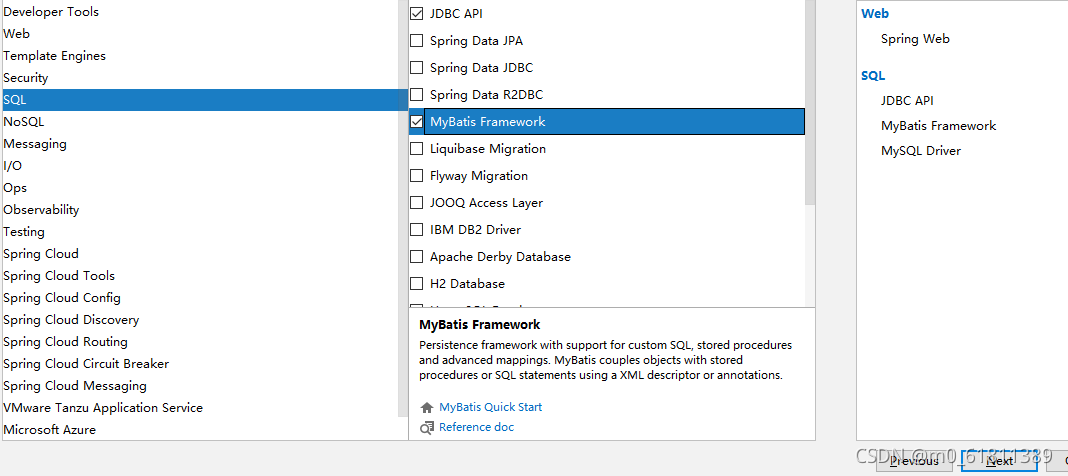Click the reference doc icon
The image size is (1068, 476).
427,428
